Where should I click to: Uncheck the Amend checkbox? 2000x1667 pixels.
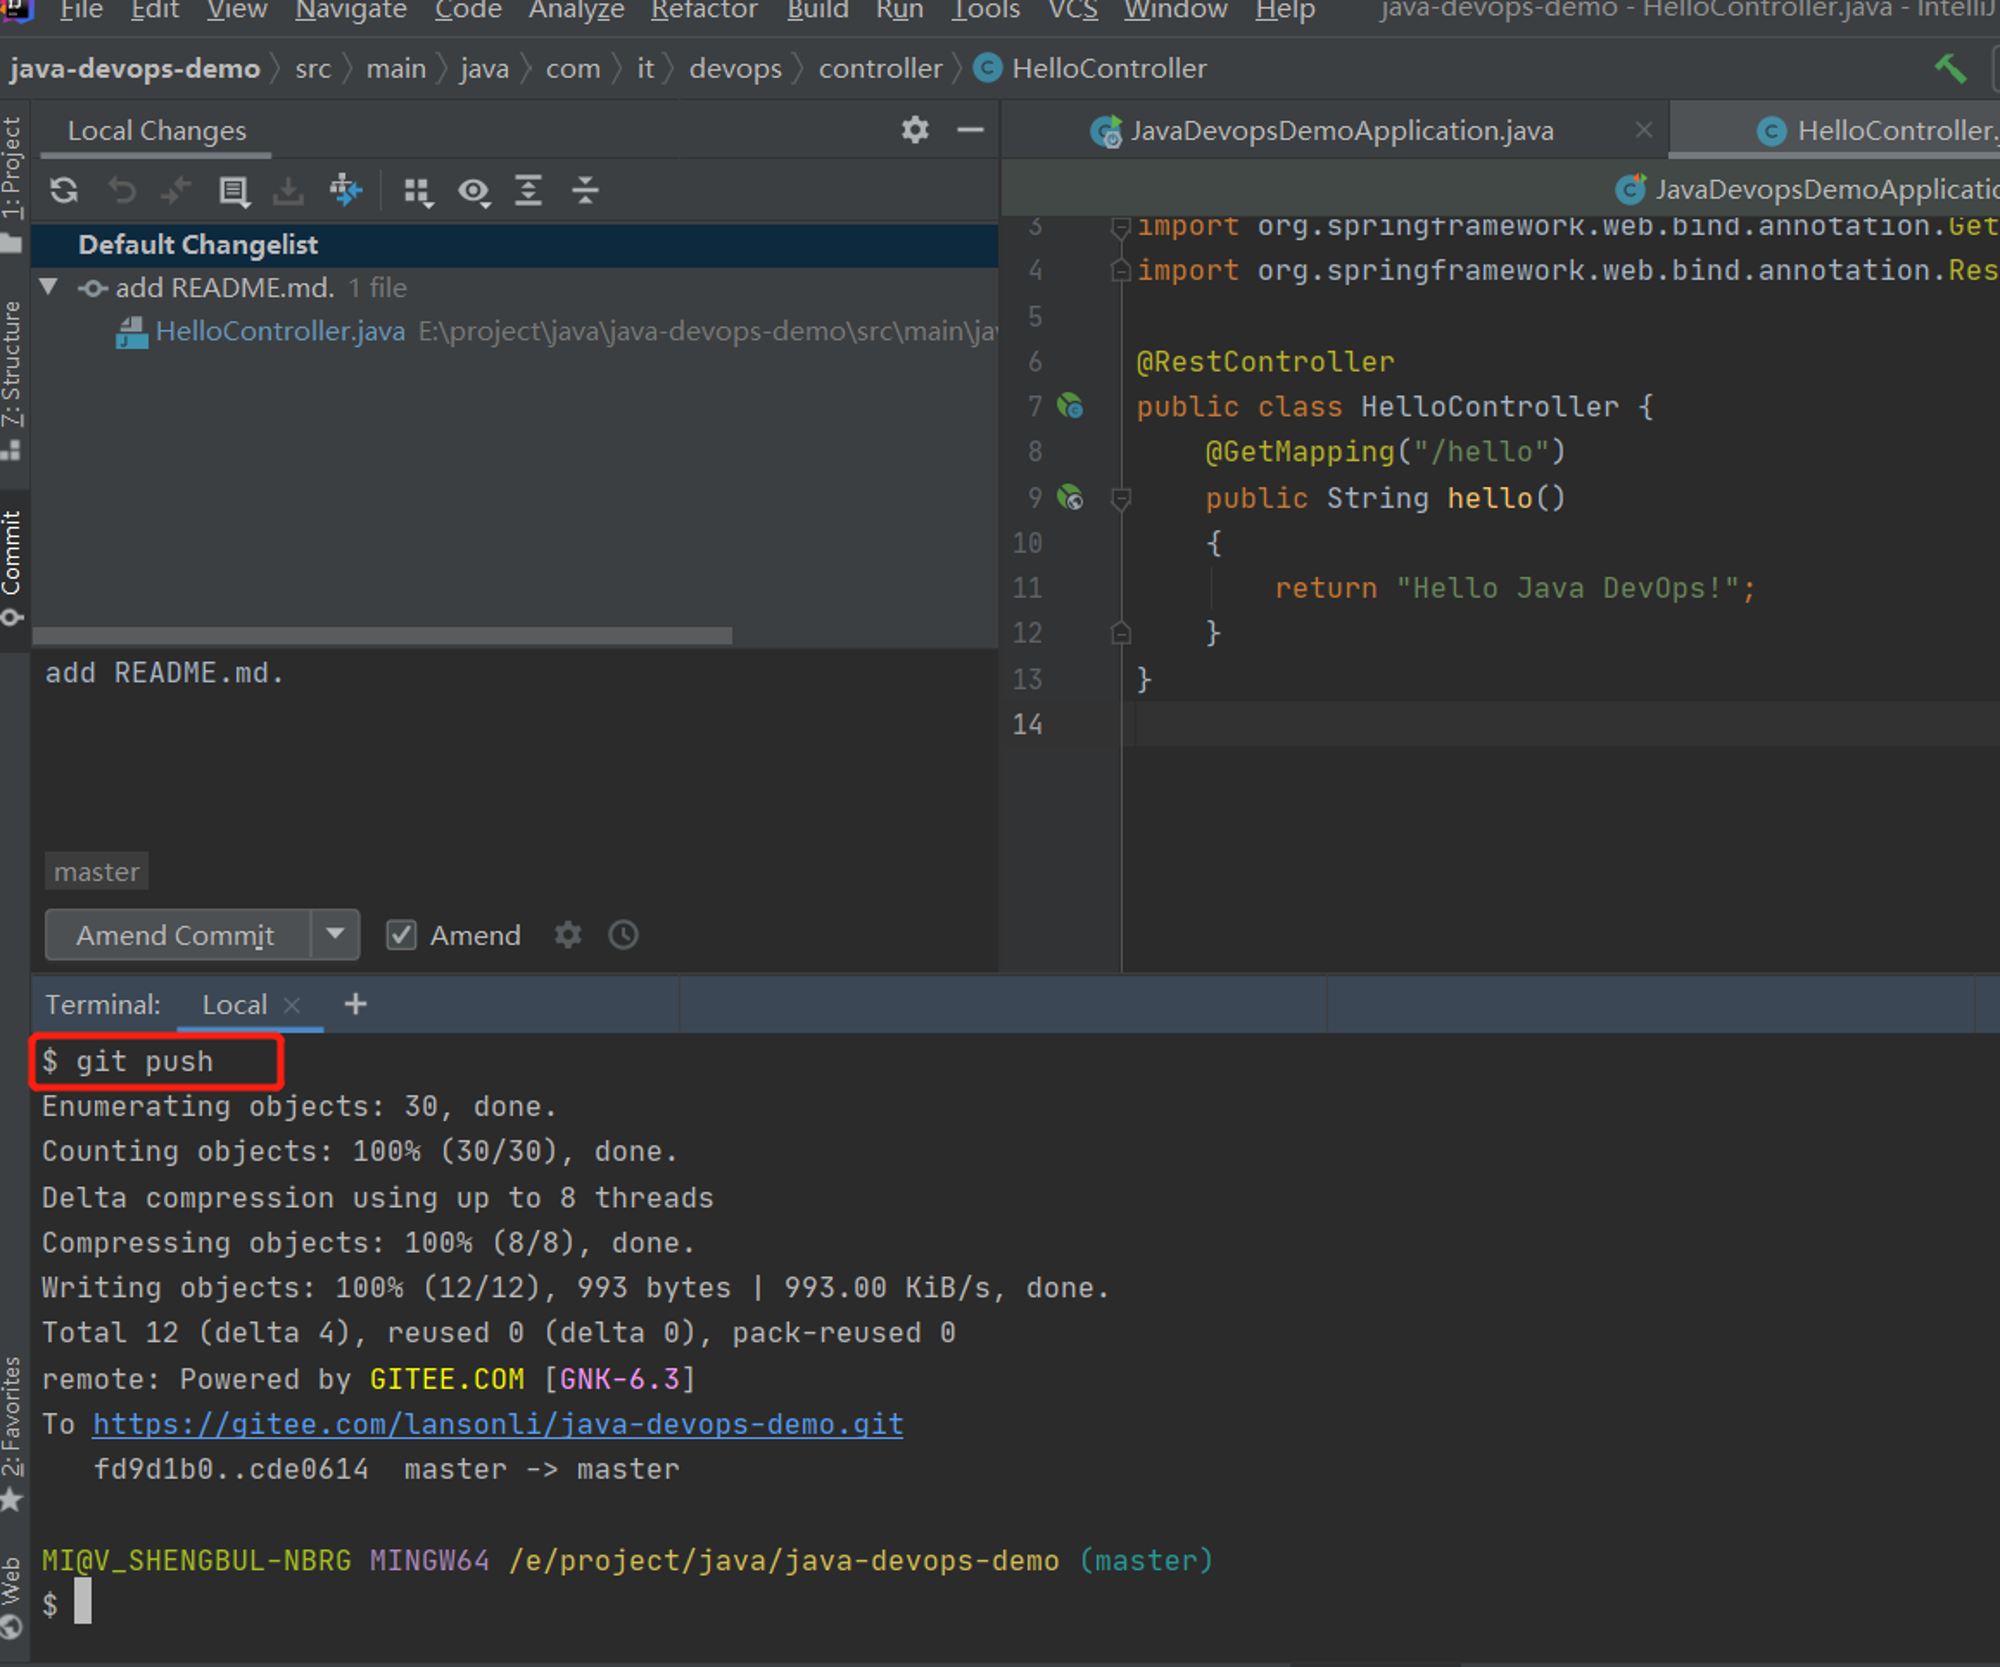point(401,935)
